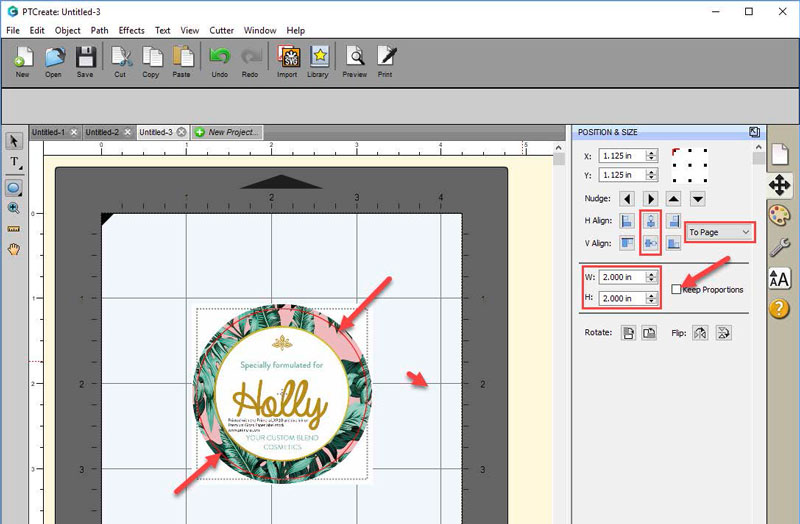Select the arrow Selection tool
Image resolution: width=800 pixels, height=524 pixels.
(14, 141)
